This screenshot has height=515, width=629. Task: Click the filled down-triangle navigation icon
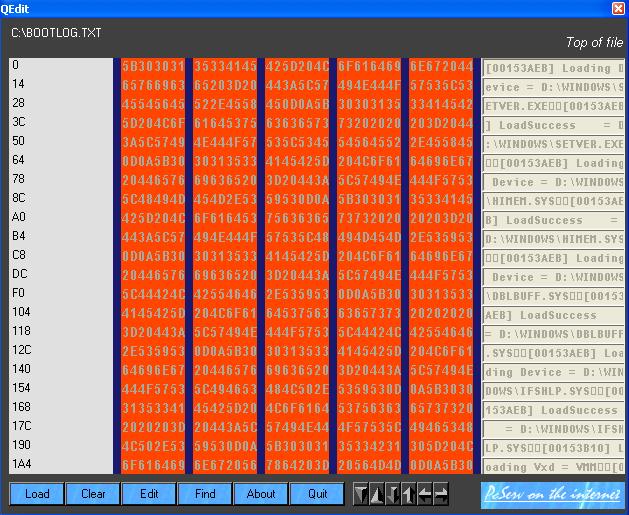pyautogui.click(x=361, y=494)
